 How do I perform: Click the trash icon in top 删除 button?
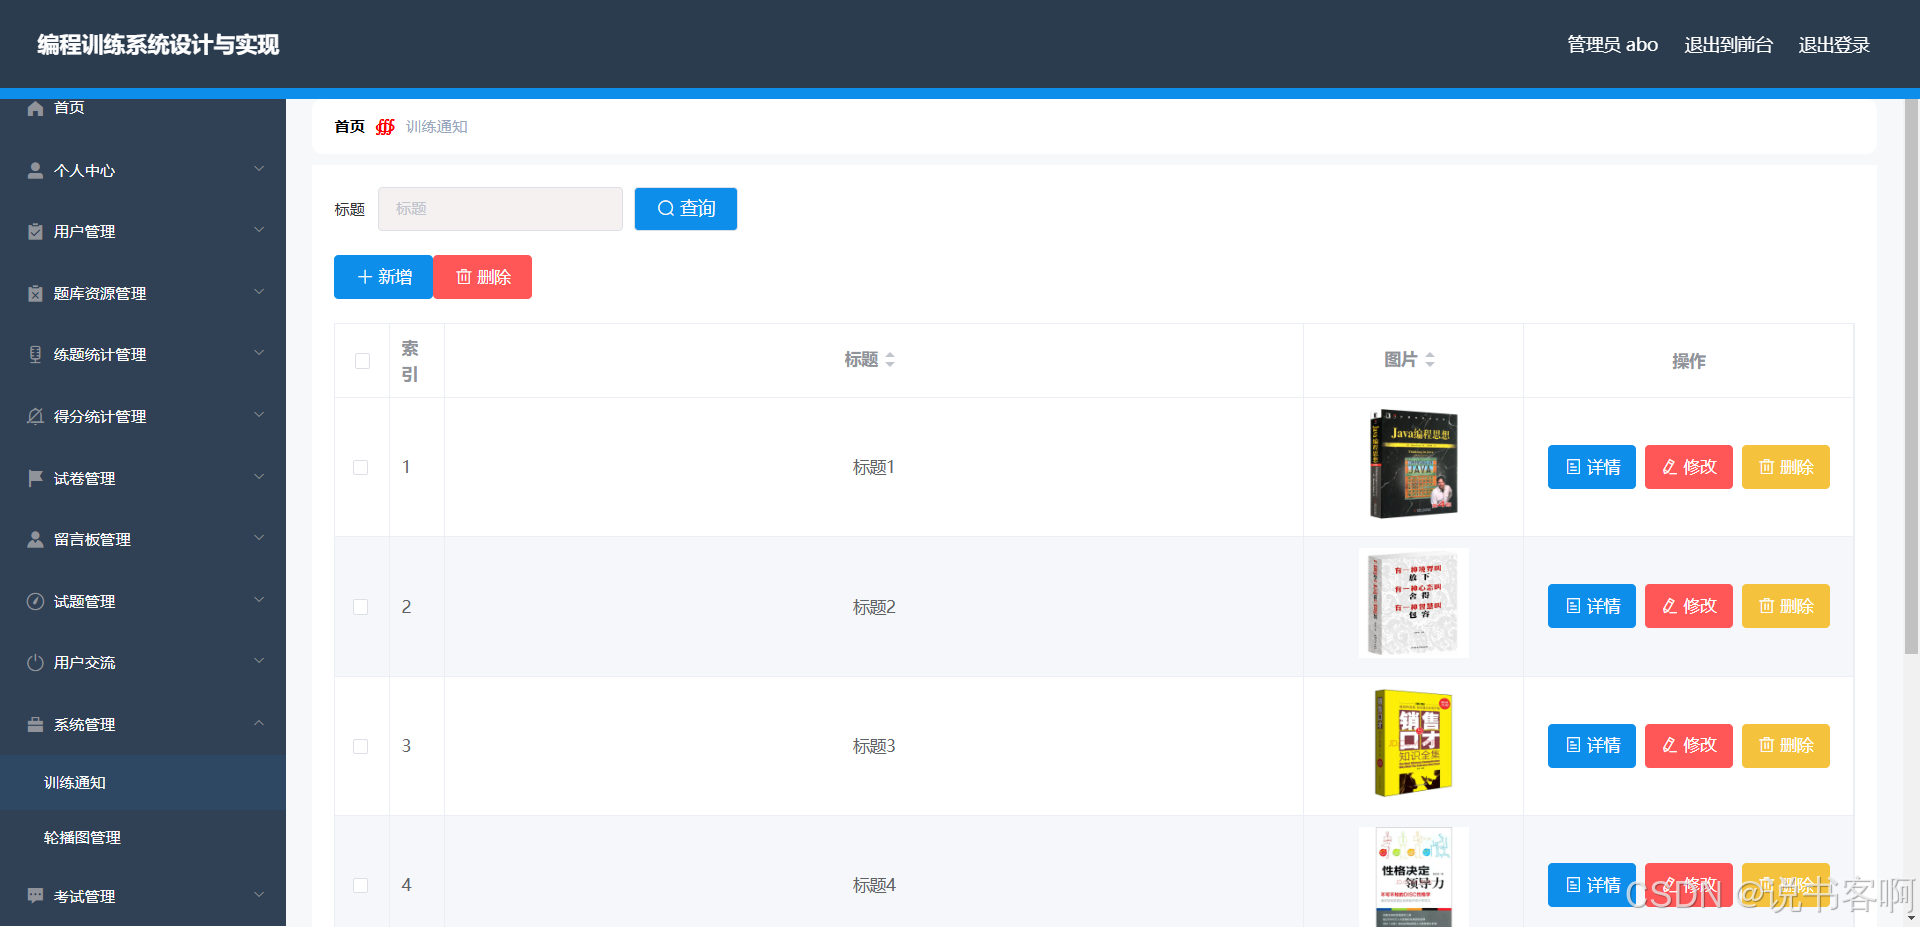coord(464,277)
